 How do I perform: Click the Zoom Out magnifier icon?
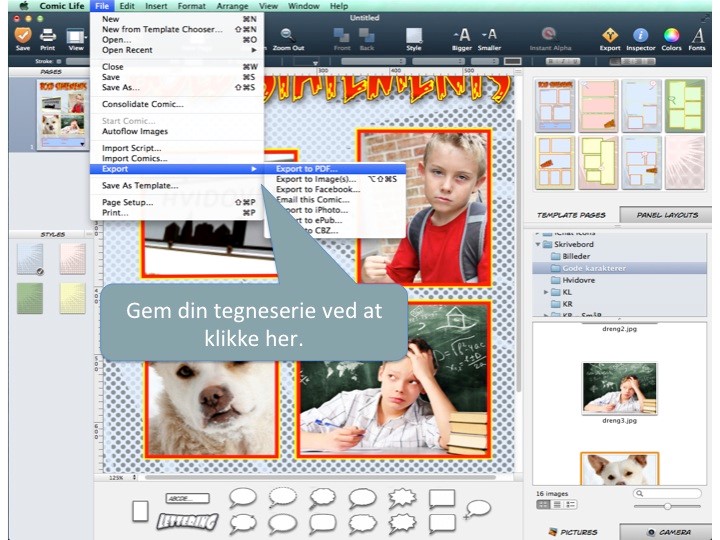point(288,35)
